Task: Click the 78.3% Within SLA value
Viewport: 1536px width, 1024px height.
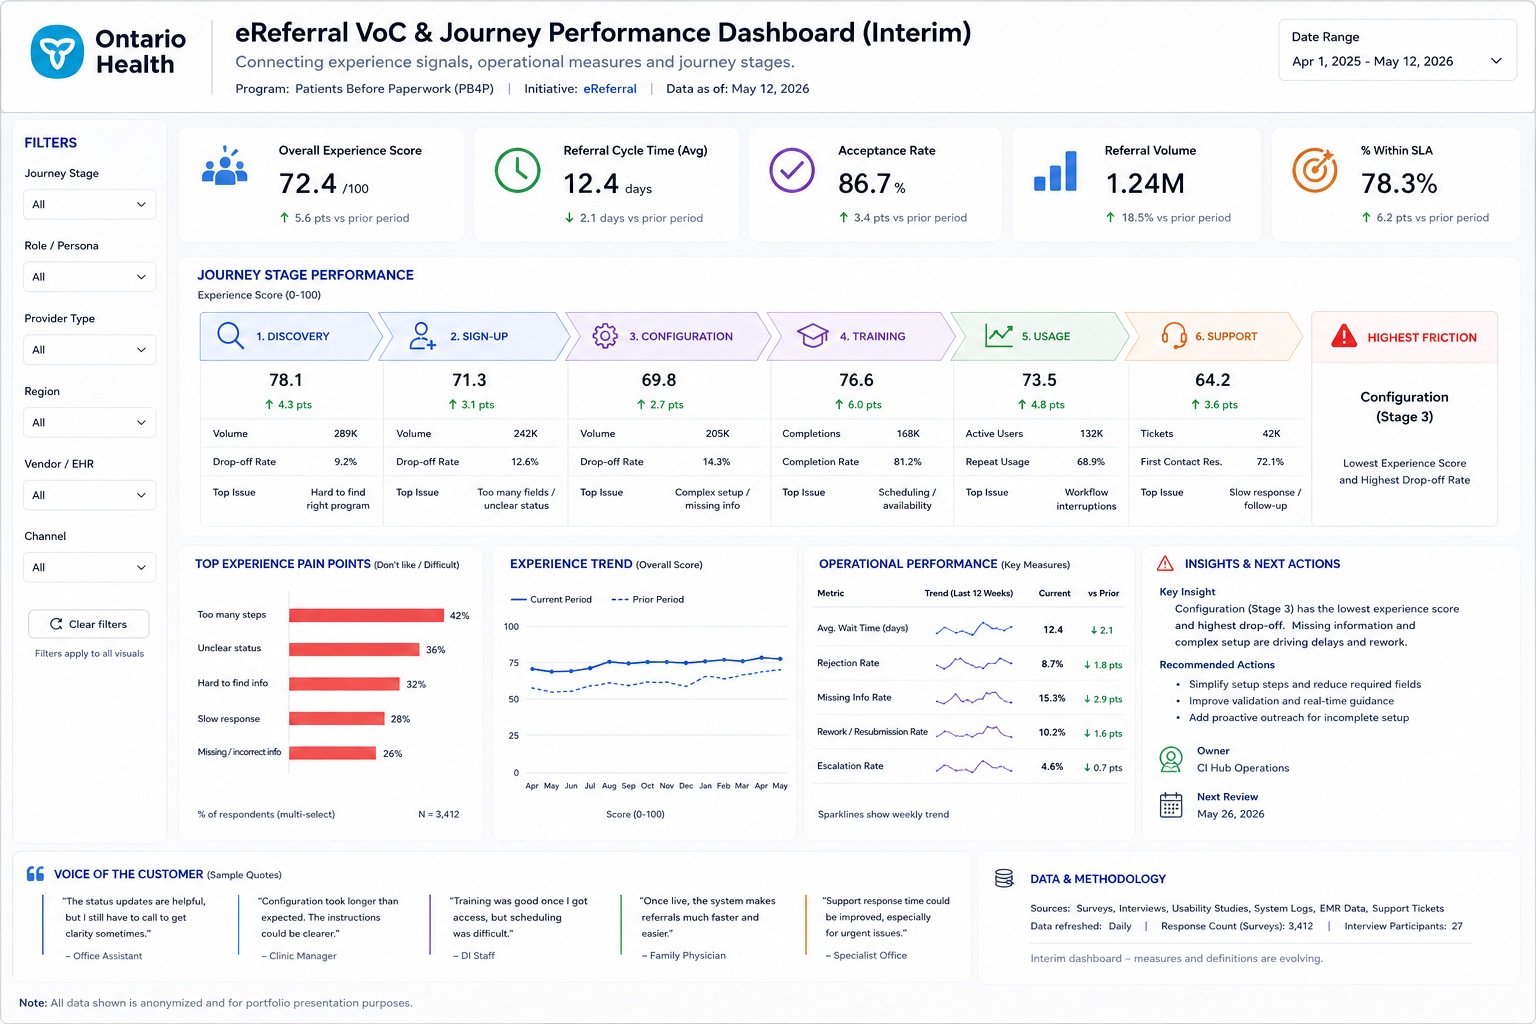Action: coord(1399,184)
